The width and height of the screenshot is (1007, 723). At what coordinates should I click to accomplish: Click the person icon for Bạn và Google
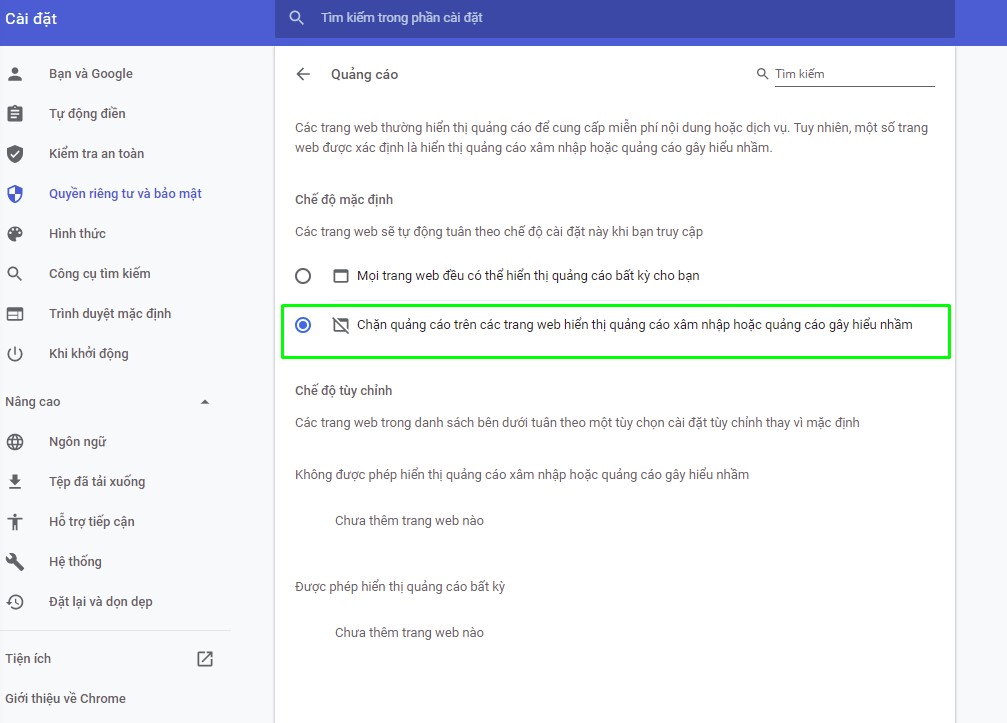[15, 74]
